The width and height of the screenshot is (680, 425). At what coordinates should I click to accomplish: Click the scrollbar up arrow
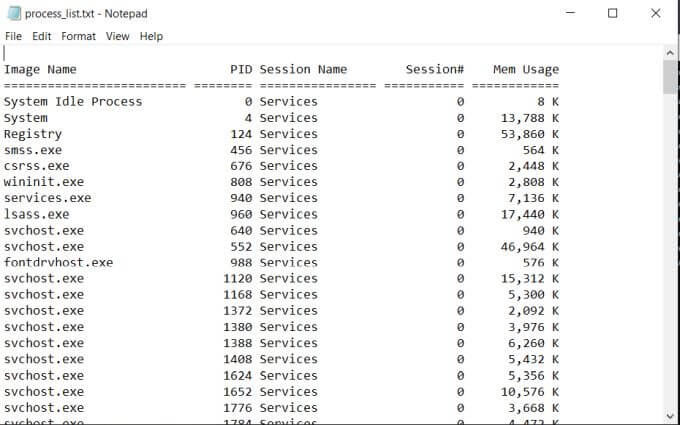(x=670, y=52)
